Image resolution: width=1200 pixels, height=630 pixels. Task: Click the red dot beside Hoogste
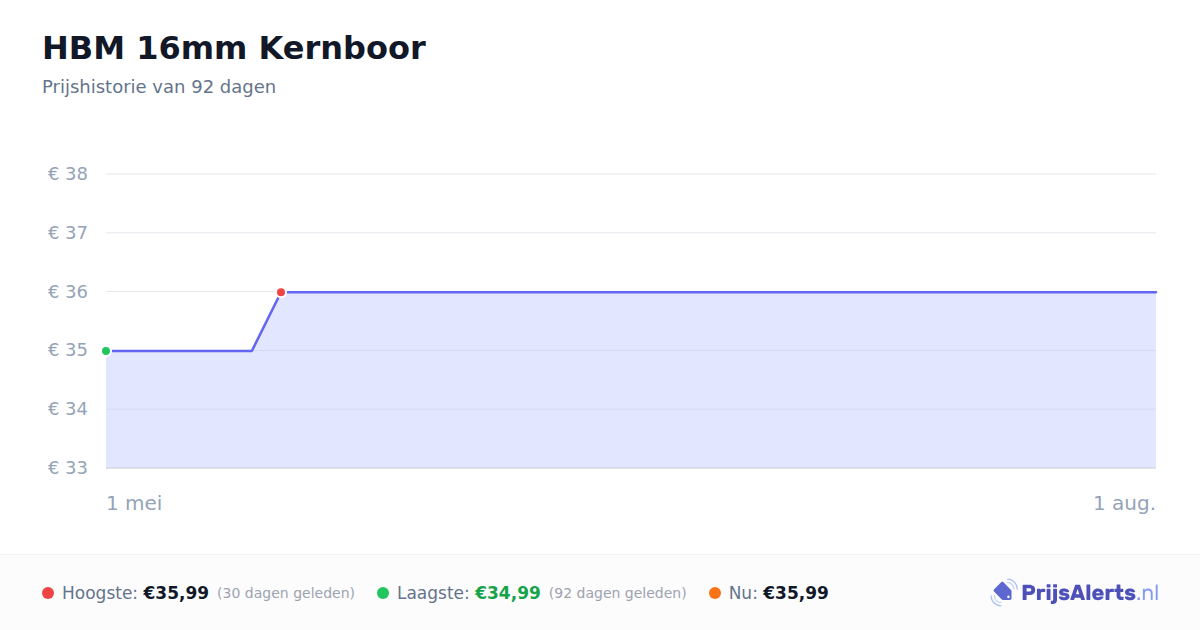pyautogui.click(x=48, y=593)
